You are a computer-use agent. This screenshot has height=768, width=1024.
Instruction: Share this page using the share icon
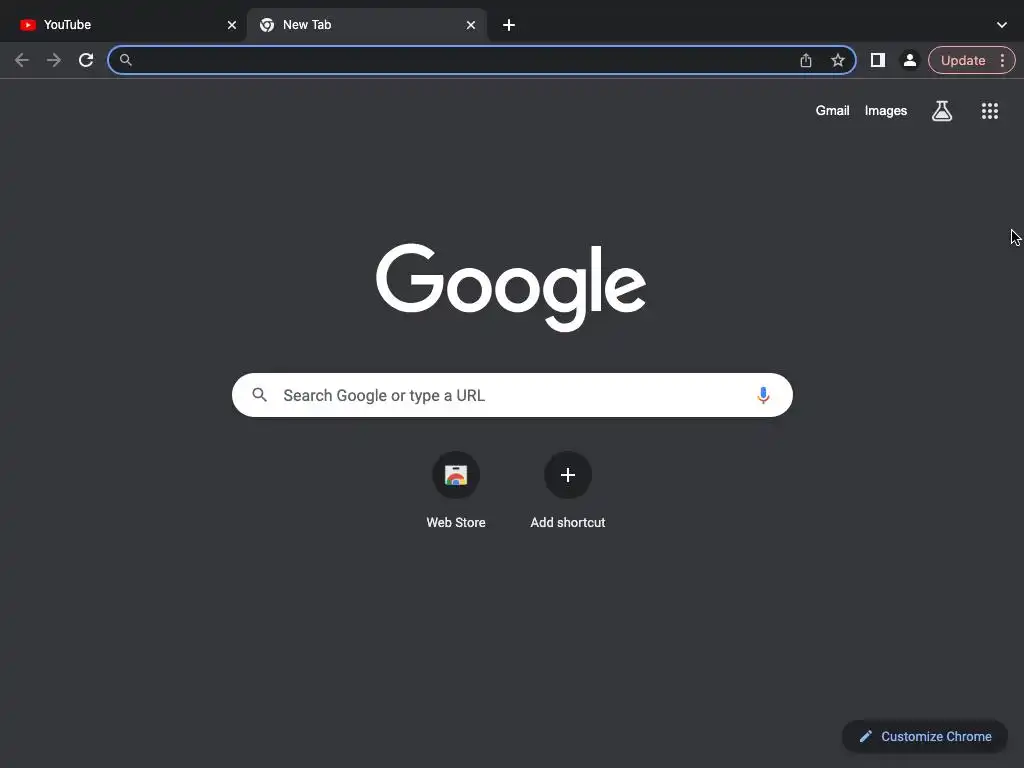[806, 60]
